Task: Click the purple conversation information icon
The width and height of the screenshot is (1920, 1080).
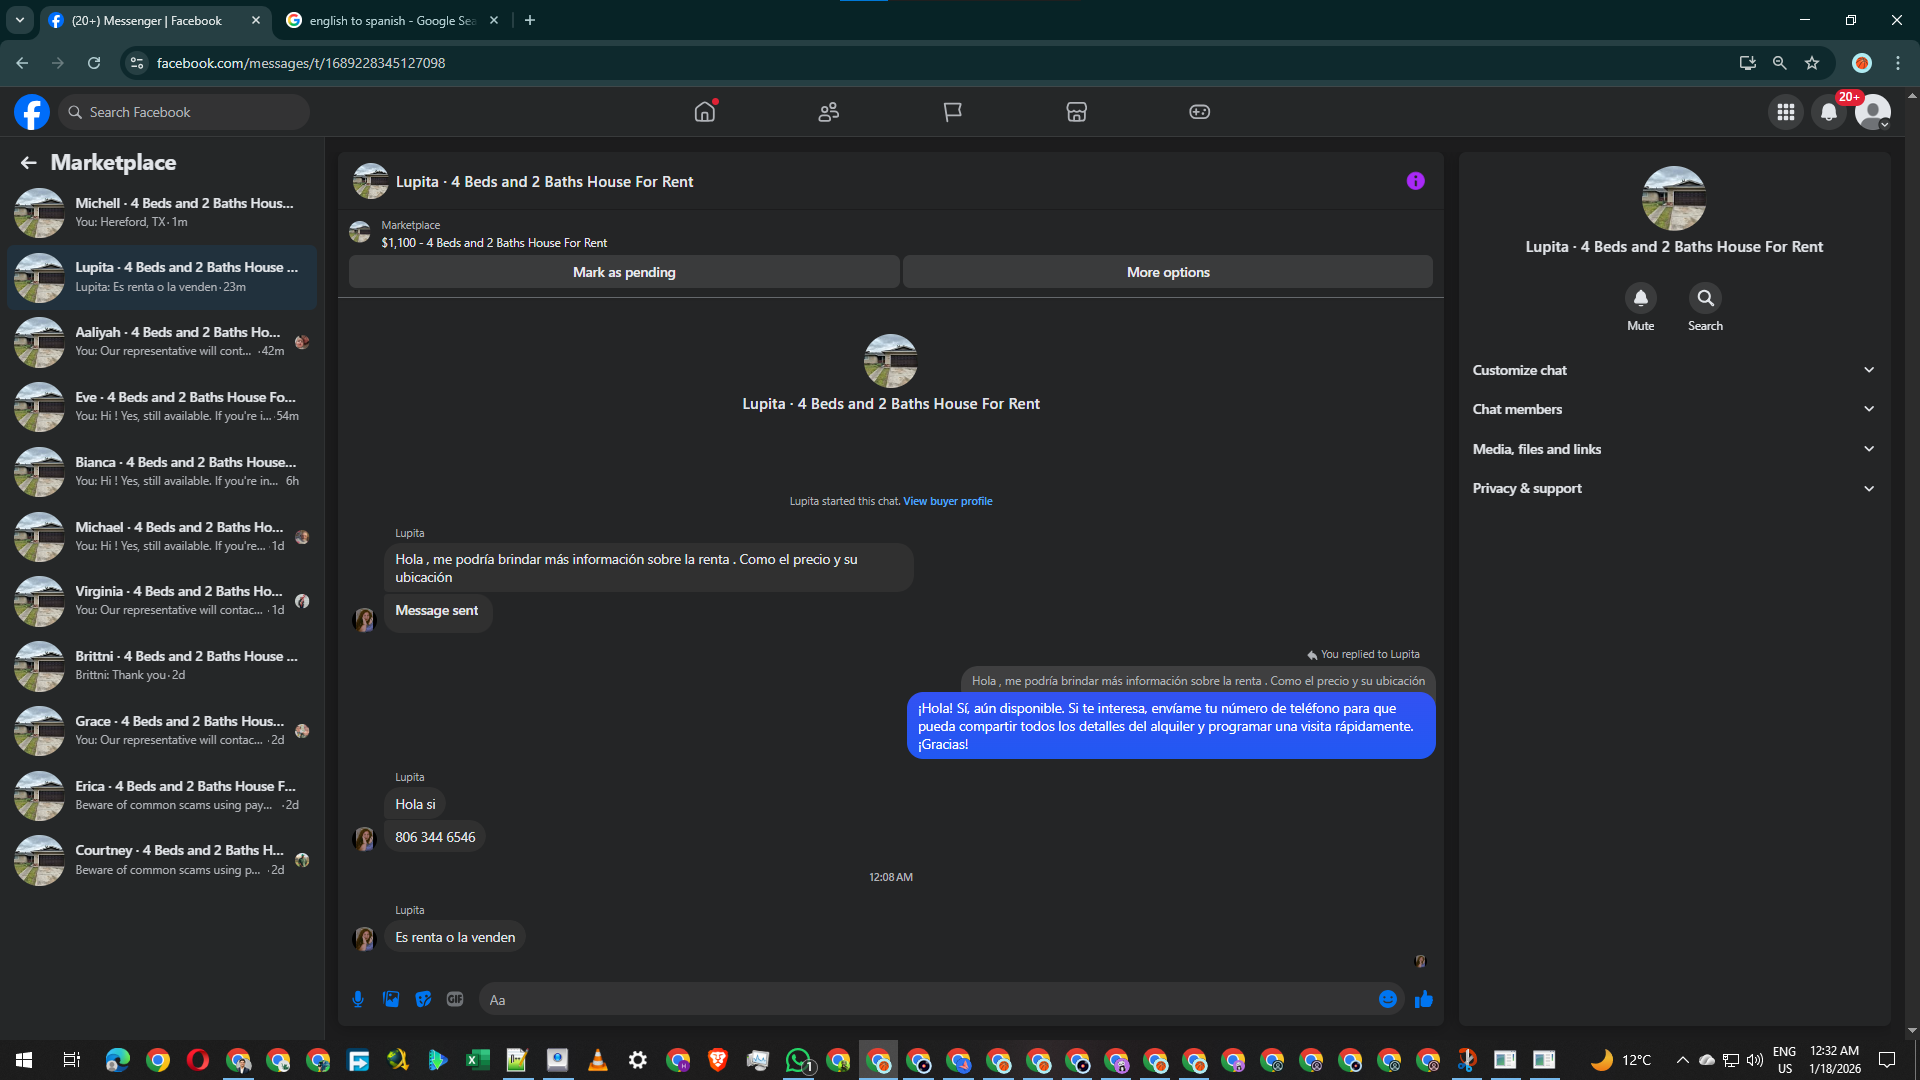Action: (x=1415, y=181)
